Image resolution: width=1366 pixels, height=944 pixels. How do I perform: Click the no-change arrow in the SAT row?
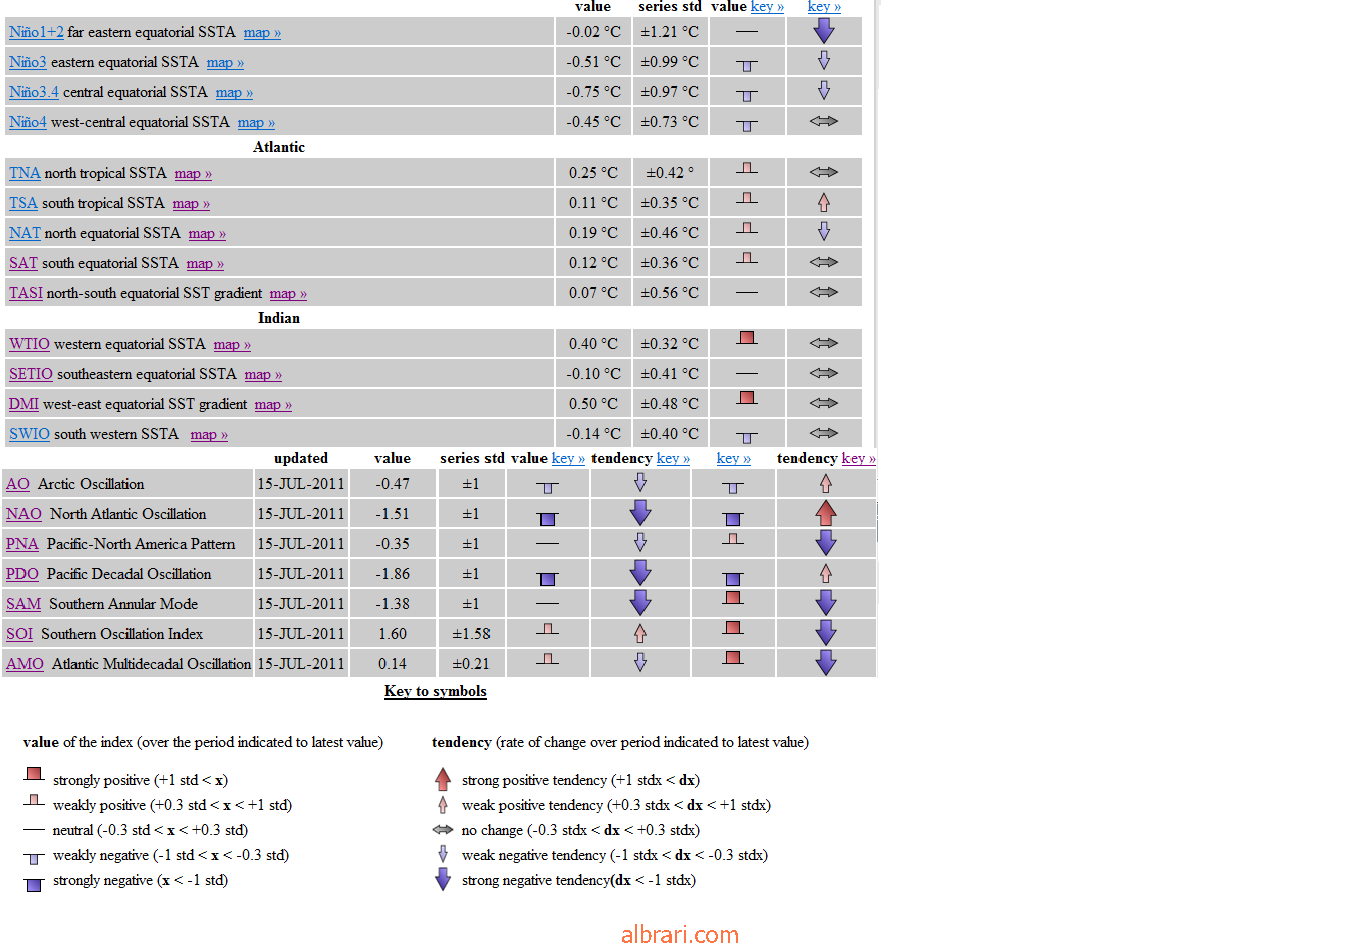pos(824,262)
